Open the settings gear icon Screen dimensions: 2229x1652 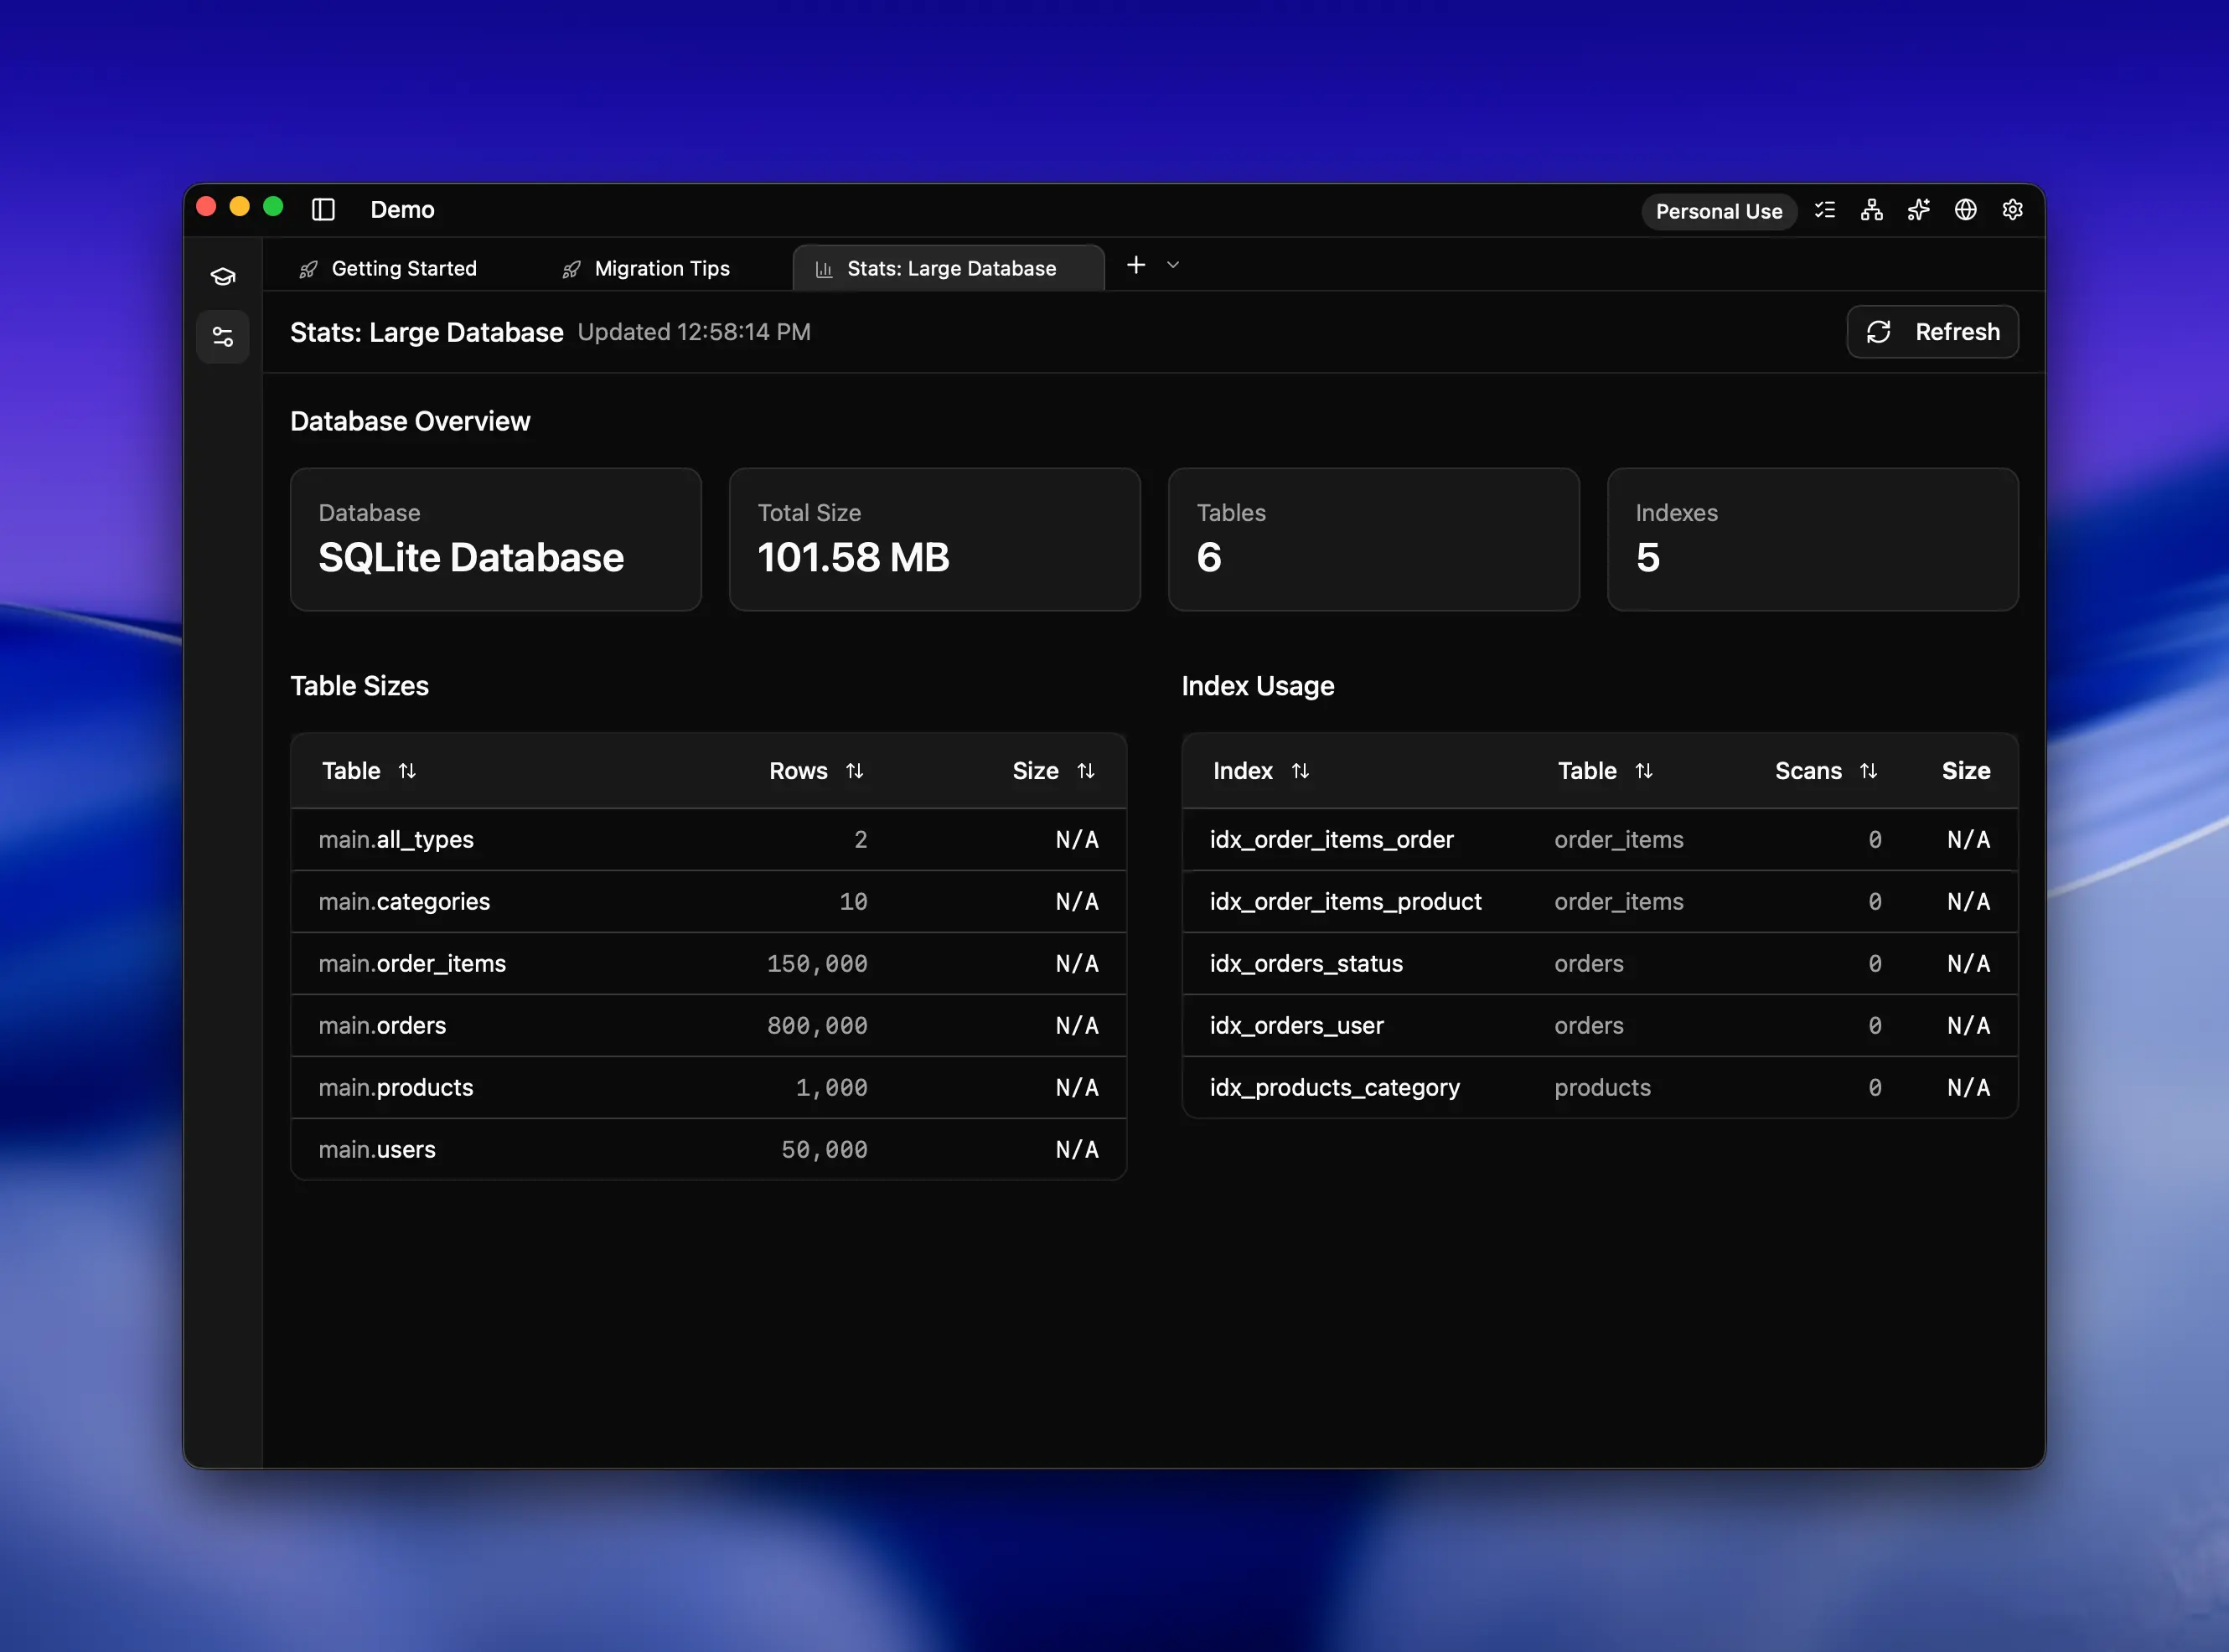point(2012,210)
